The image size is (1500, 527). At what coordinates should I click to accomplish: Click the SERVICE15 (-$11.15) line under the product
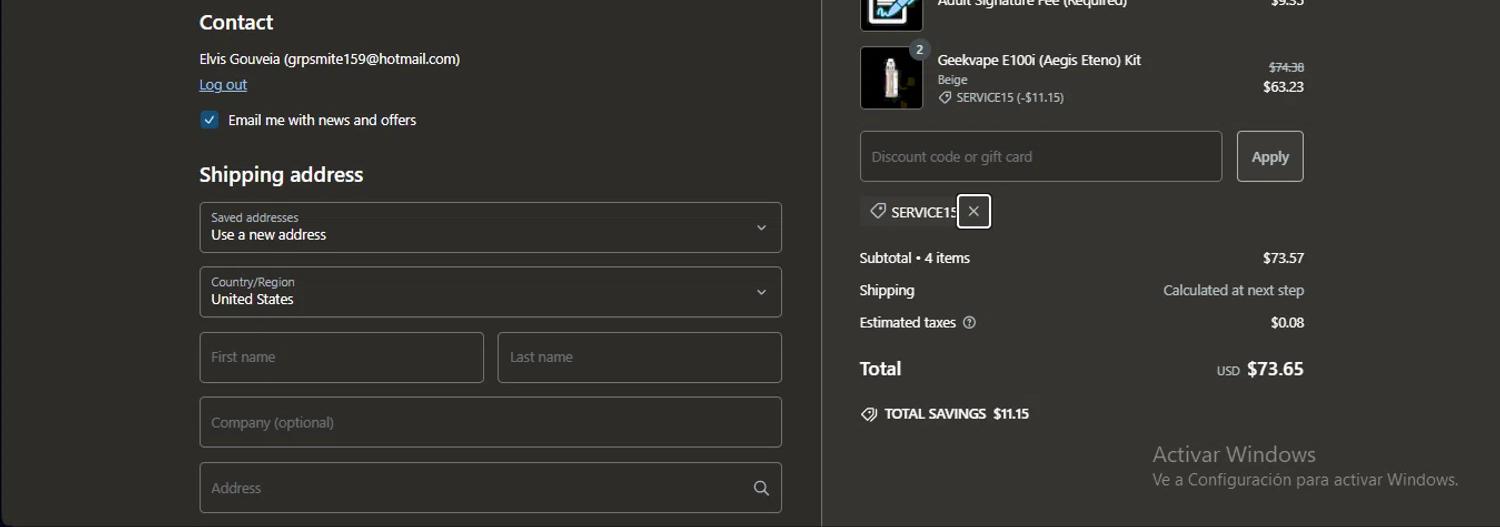click(x=1001, y=98)
